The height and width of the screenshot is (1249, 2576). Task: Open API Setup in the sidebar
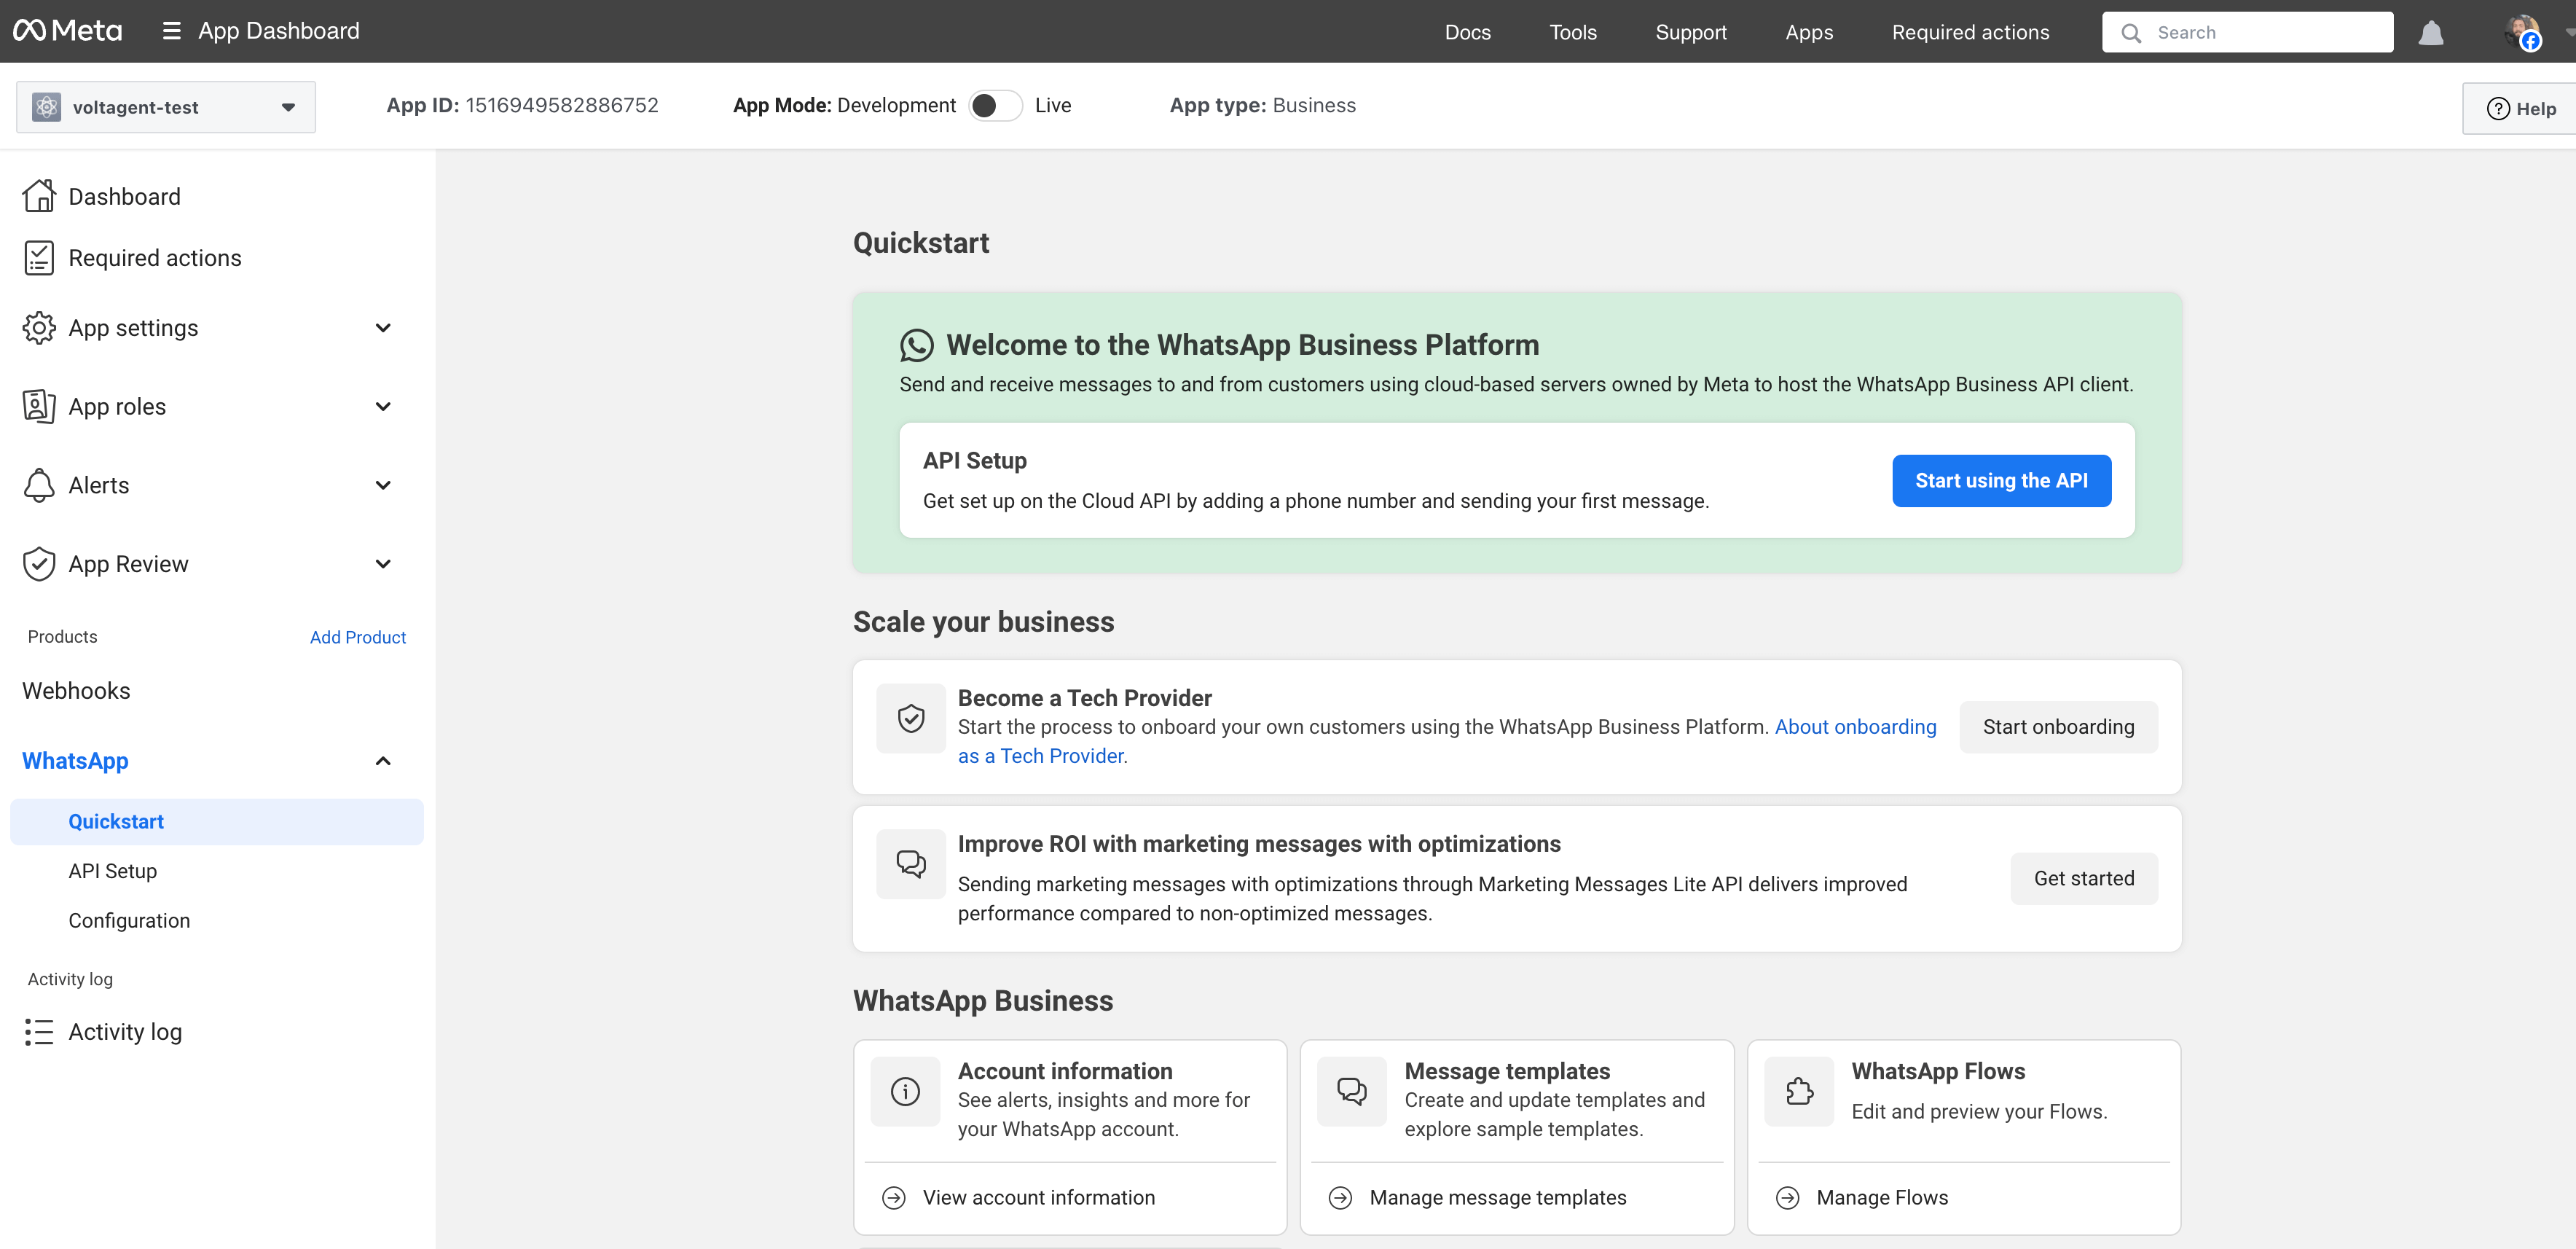(113, 871)
